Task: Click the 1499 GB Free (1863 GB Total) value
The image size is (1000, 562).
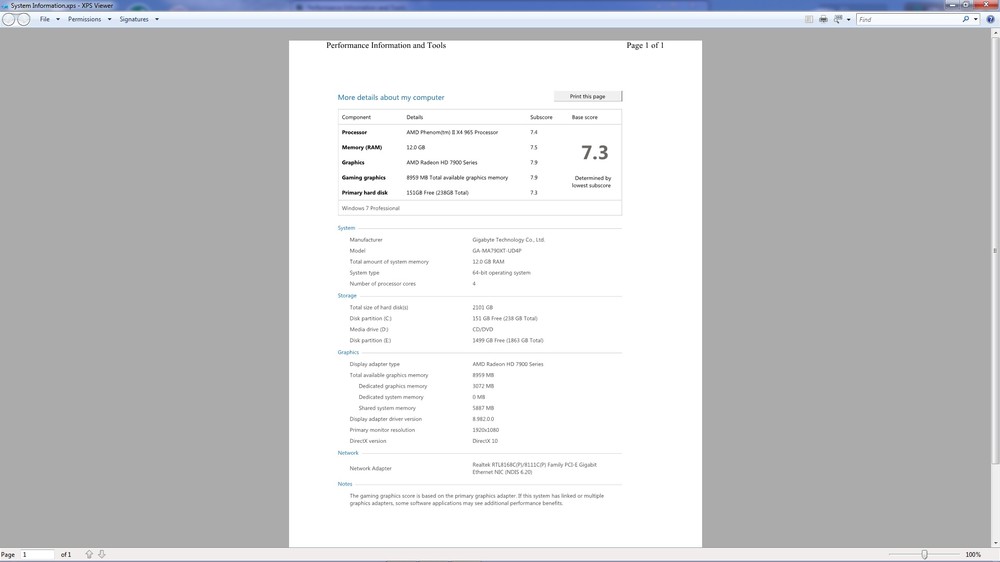Action: point(508,341)
